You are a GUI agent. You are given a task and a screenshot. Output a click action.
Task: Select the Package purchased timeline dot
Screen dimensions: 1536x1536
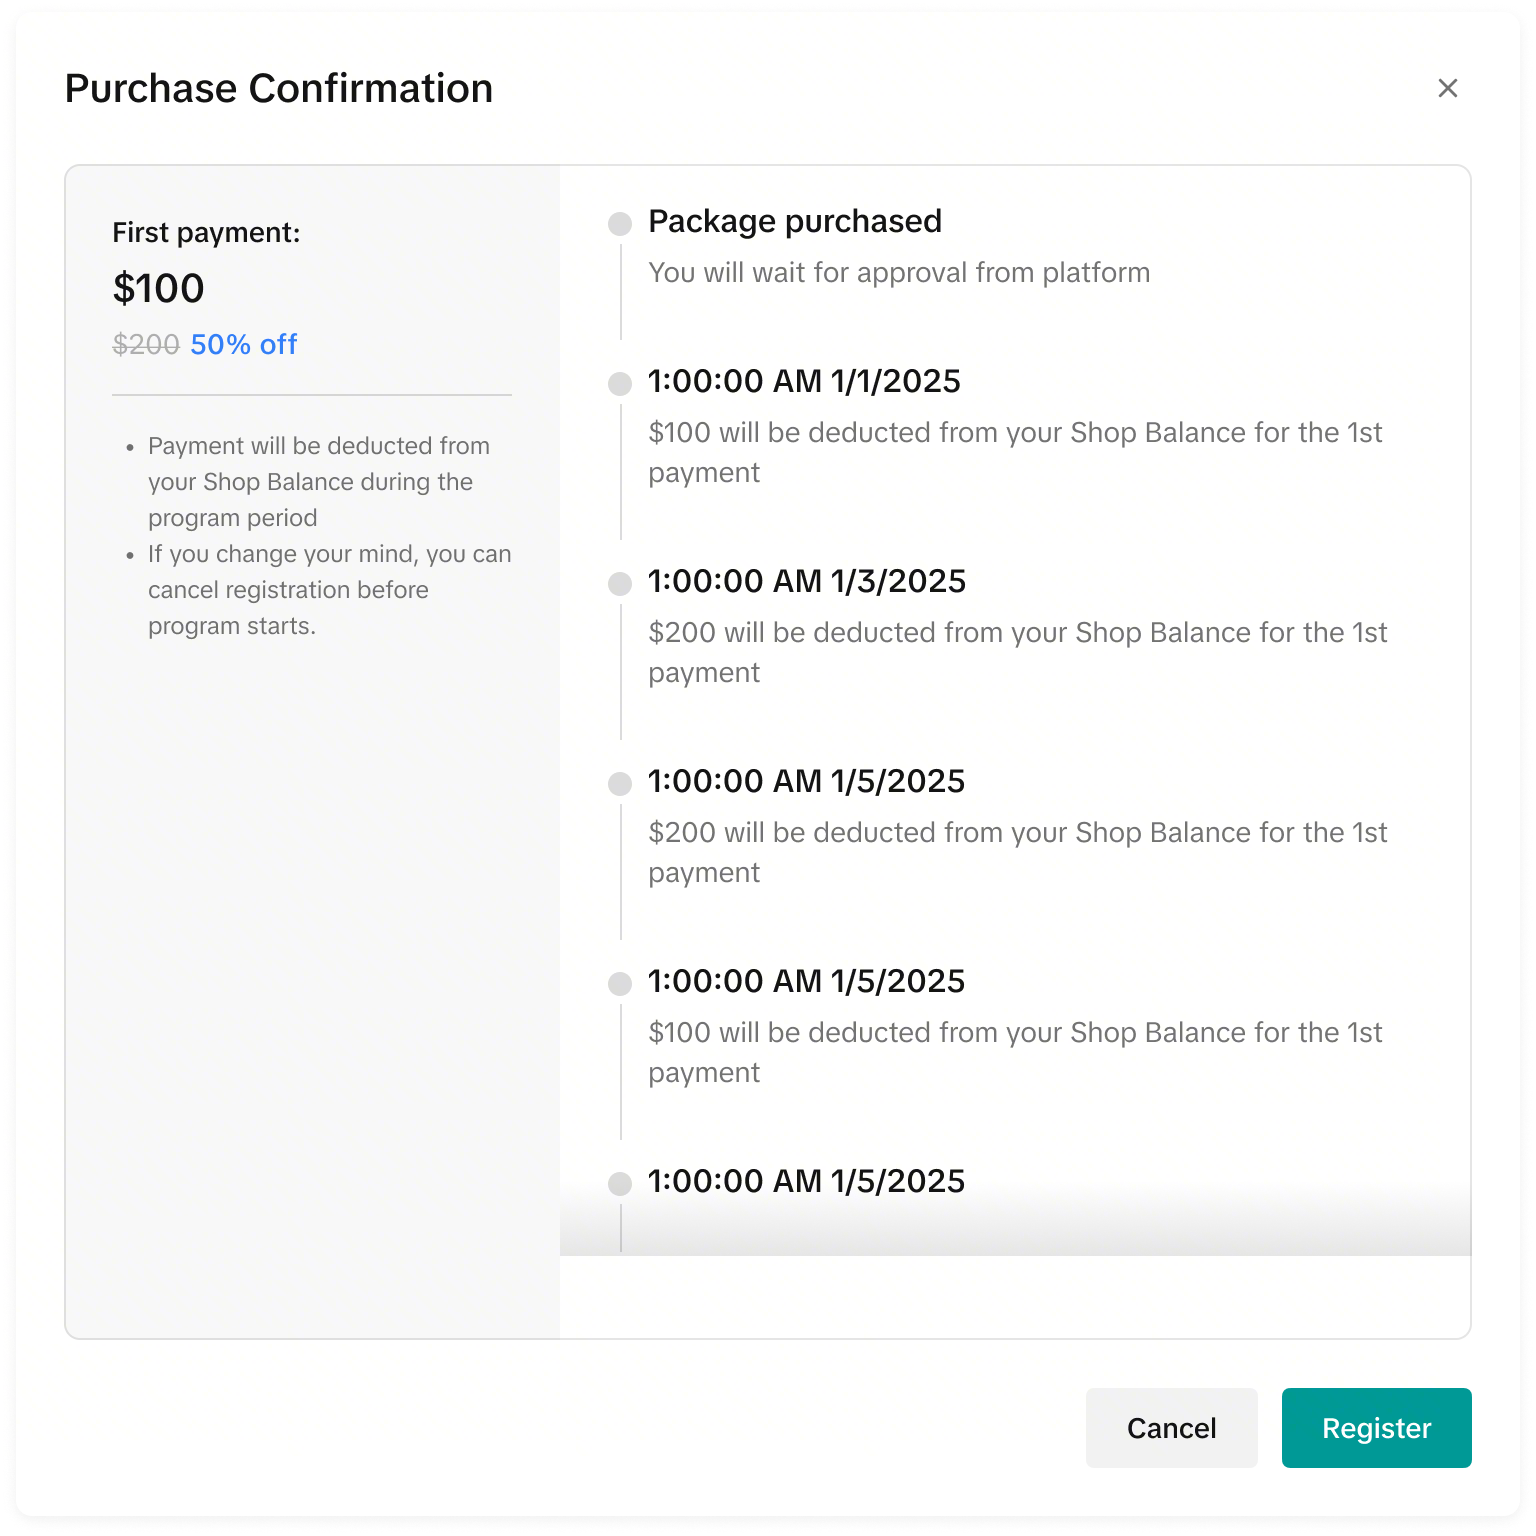[x=620, y=223]
